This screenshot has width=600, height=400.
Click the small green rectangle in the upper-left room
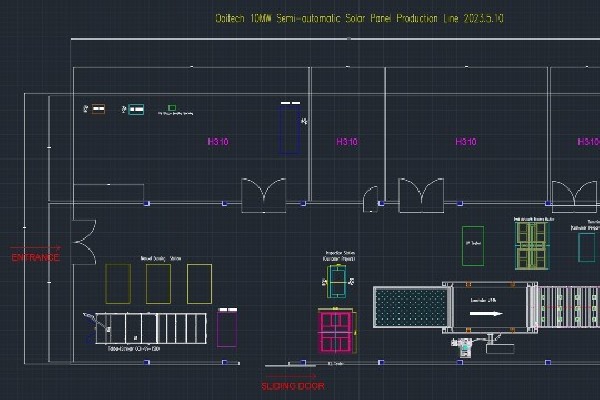[x=172, y=107]
